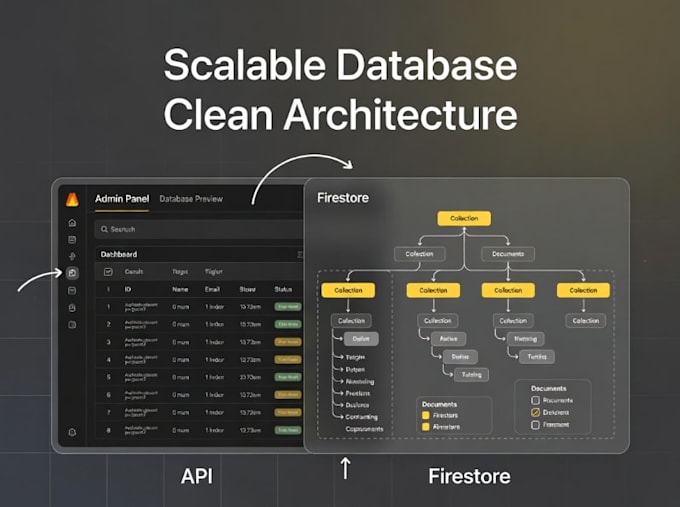Click the green status badge in row 5
Image resolution: width=680 pixels, height=507 pixels.
point(288,377)
